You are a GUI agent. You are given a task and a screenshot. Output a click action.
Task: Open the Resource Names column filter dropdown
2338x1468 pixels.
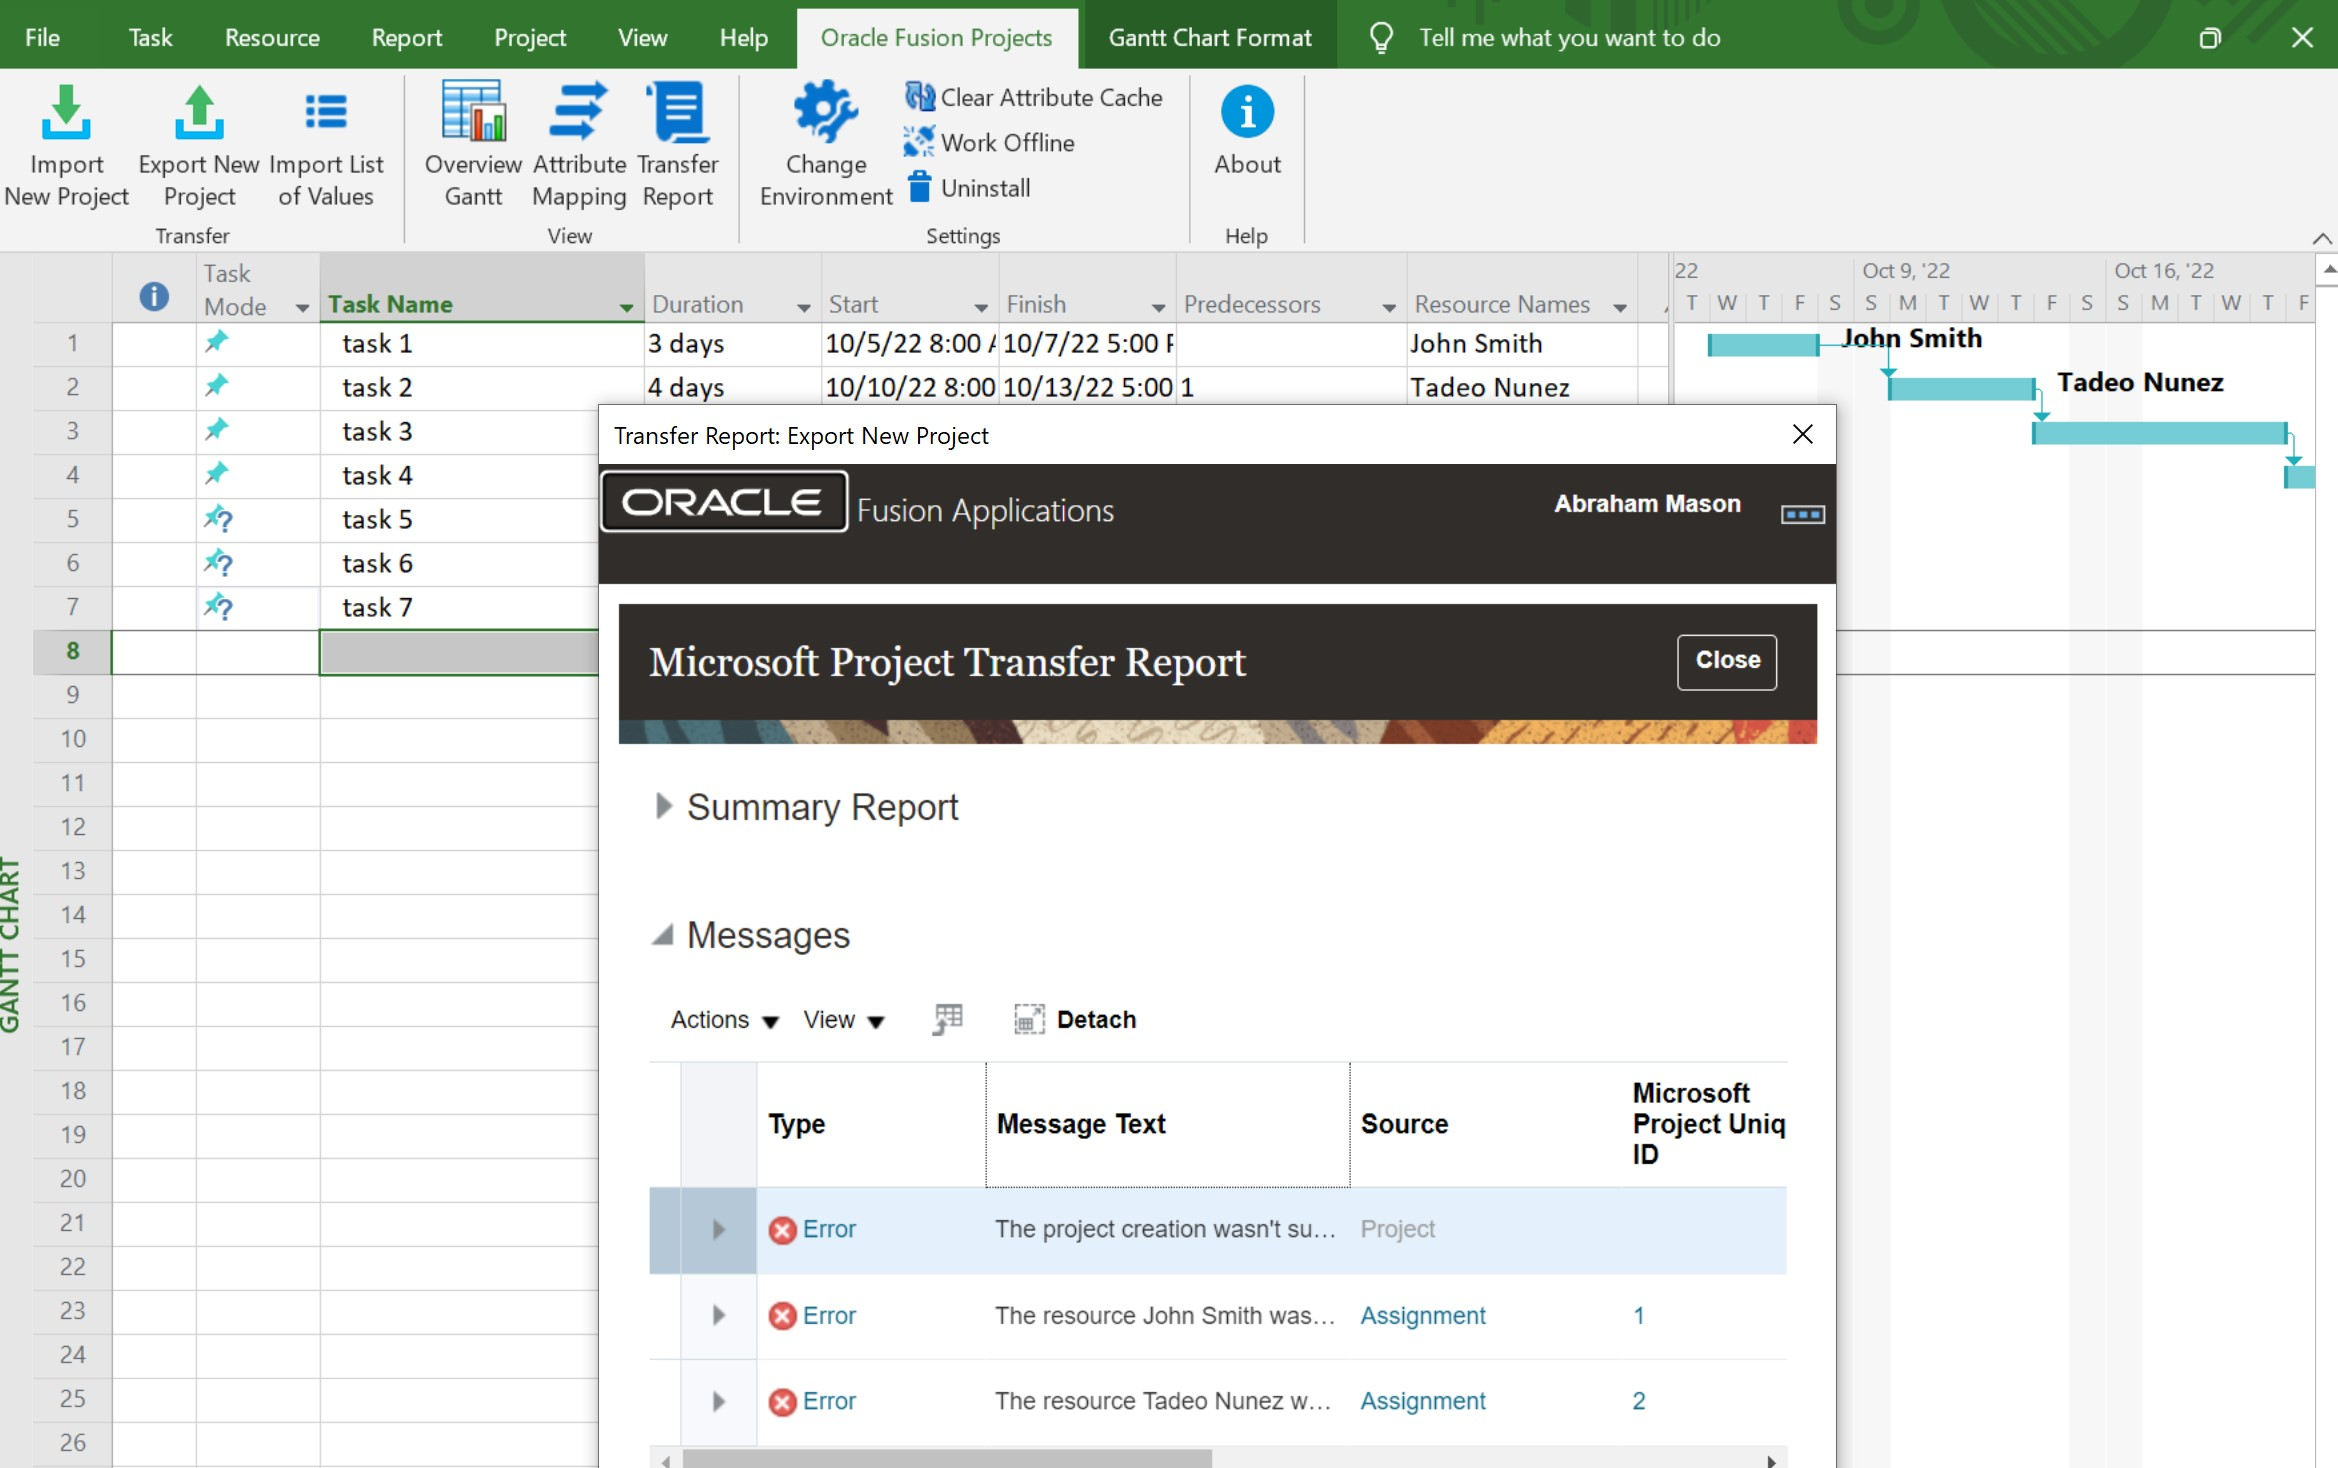[x=1620, y=307]
